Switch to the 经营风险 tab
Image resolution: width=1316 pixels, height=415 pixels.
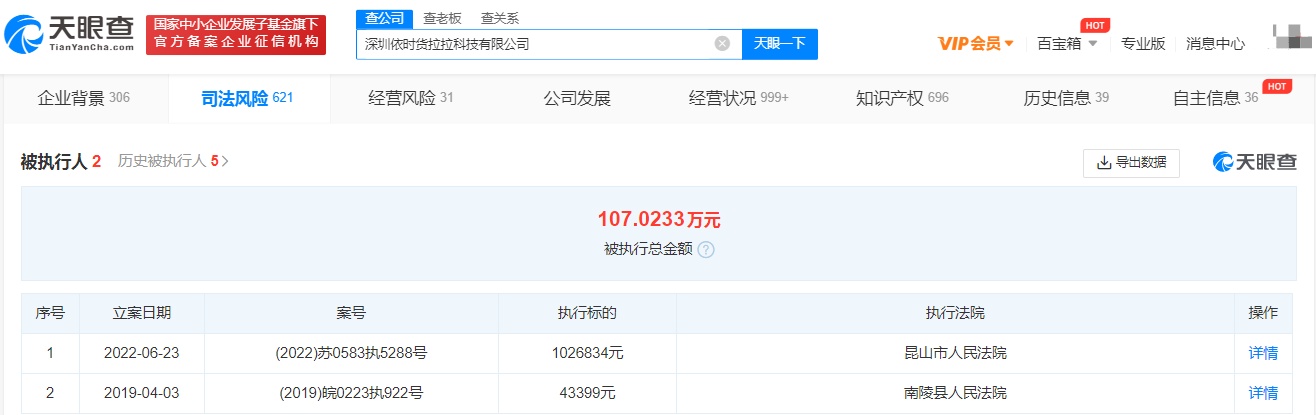410,98
